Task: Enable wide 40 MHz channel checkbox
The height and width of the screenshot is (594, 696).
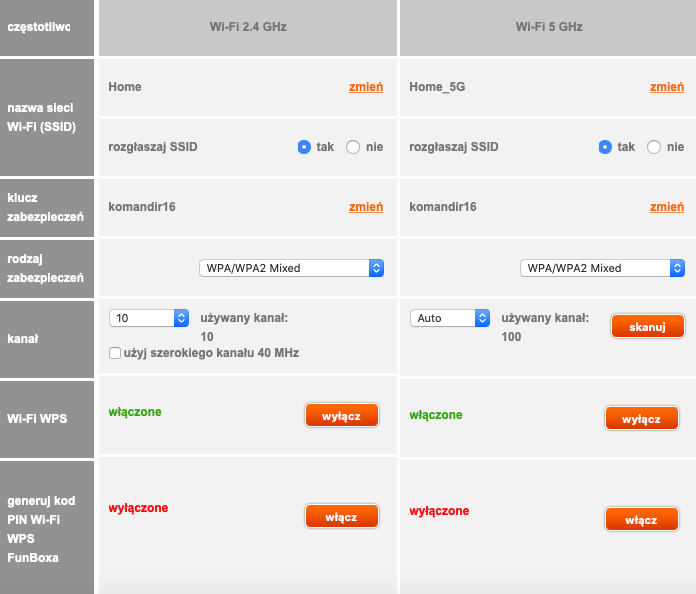Action: click(x=115, y=353)
